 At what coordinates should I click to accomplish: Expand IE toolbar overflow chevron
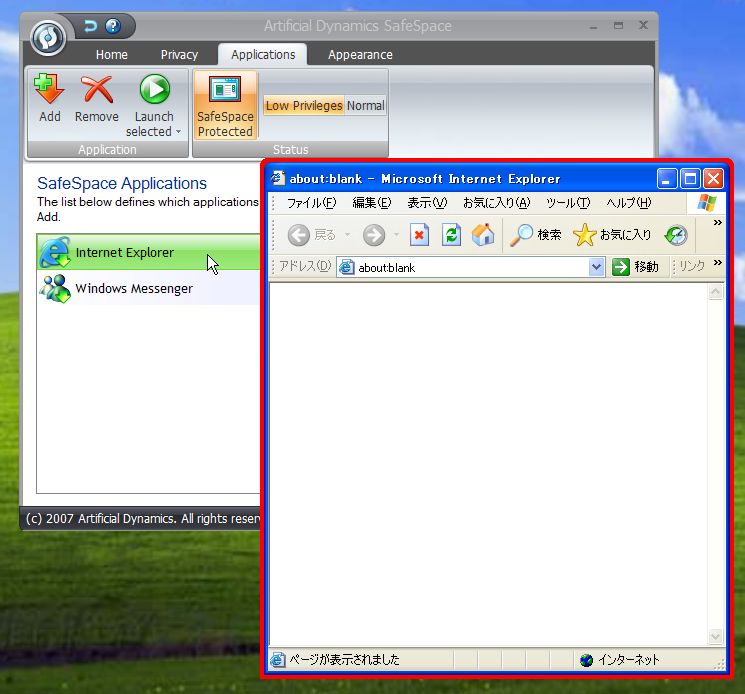coord(717,222)
